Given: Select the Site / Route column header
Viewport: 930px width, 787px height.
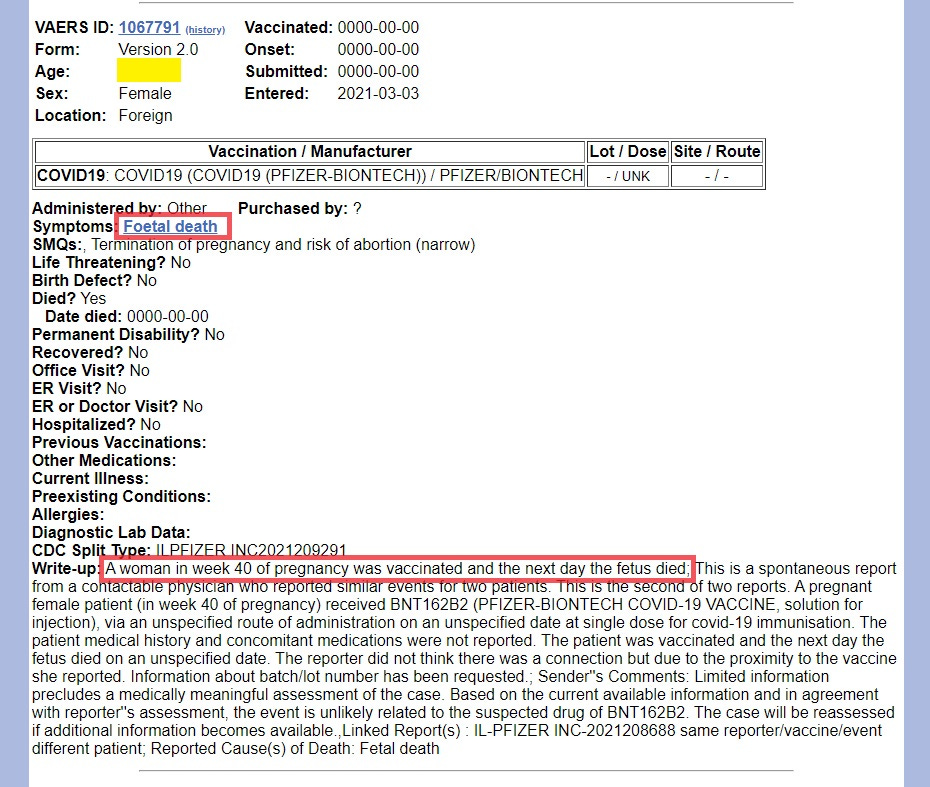Looking at the screenshot, I should 717,151.
